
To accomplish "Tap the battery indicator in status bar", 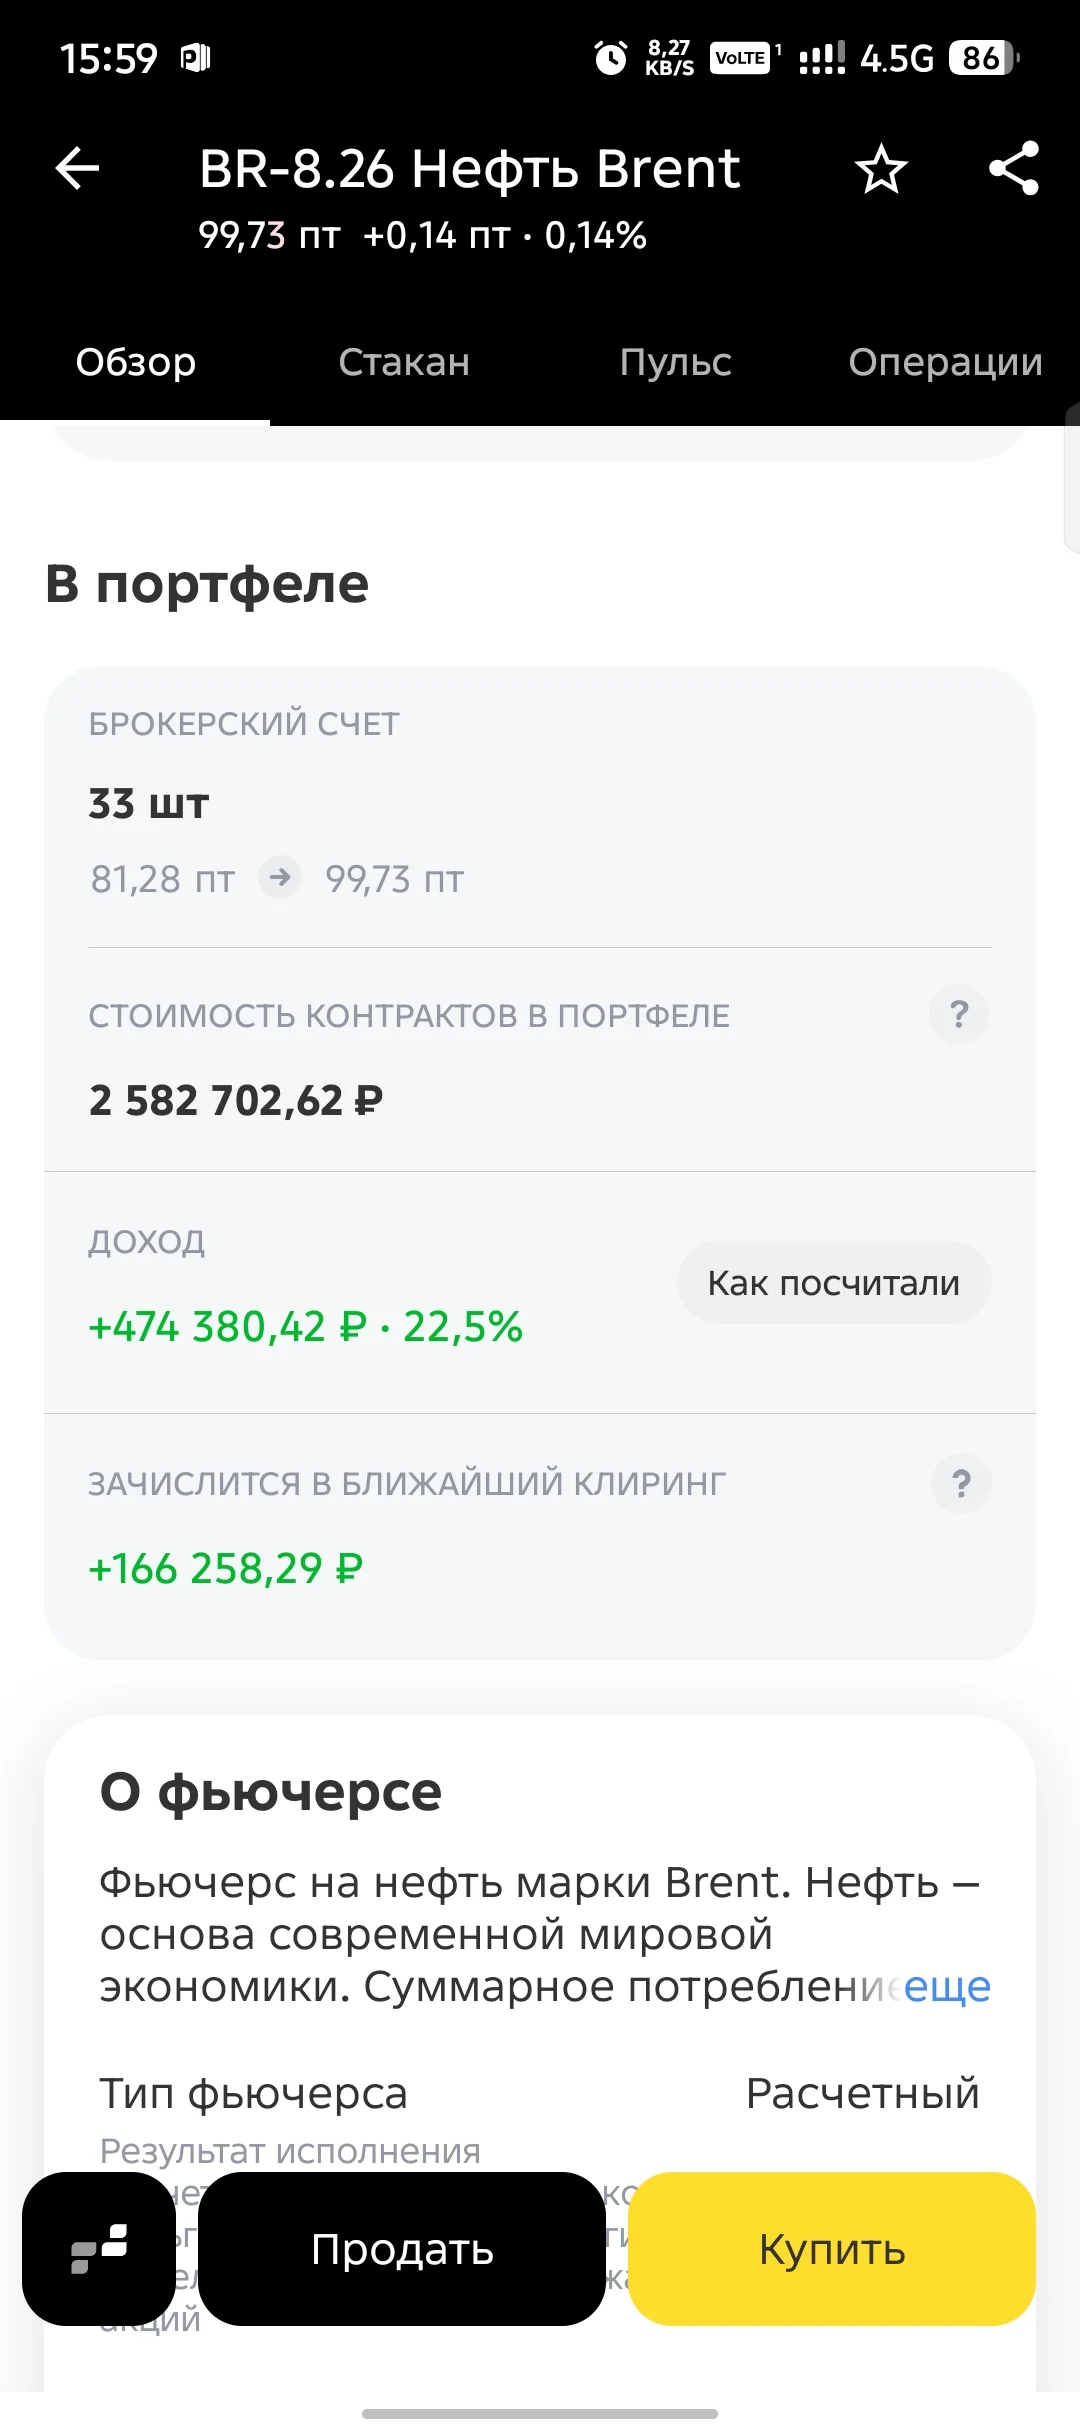I will (x=984, y=58).
